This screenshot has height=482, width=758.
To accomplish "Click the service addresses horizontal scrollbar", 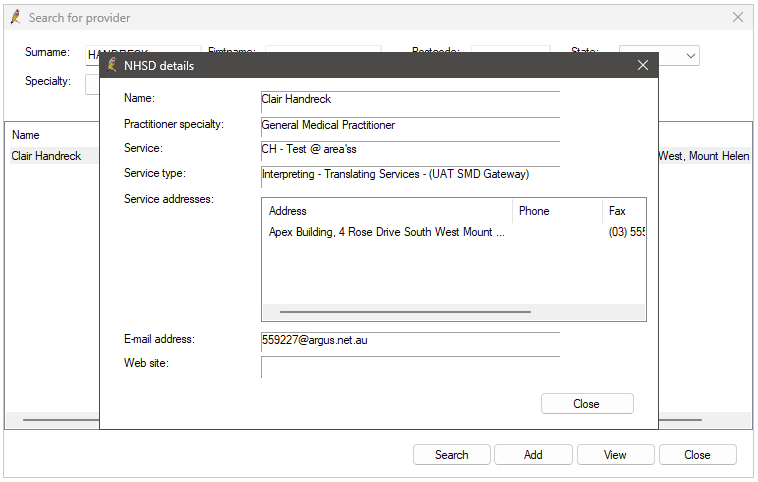I will click(405, 312).
